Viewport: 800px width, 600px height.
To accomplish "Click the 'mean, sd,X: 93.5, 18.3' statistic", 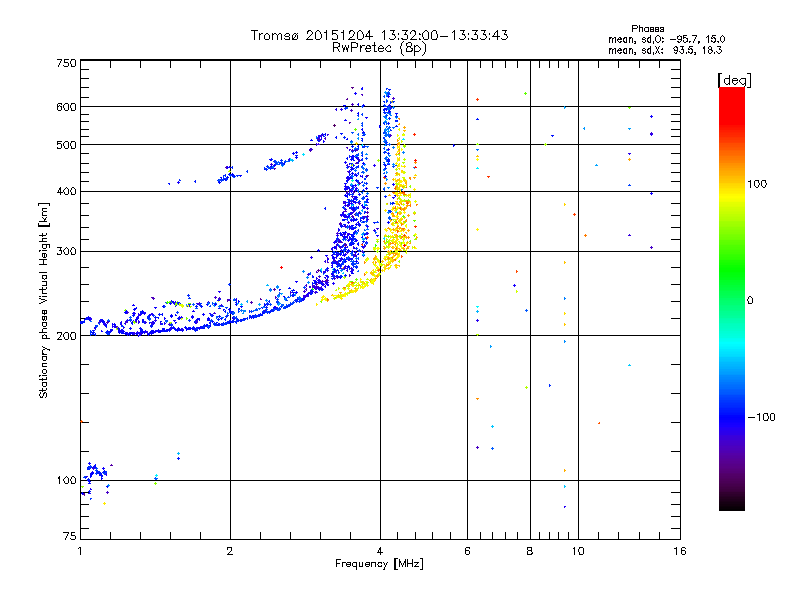I will pyautogui.click(x=665, y=50).
